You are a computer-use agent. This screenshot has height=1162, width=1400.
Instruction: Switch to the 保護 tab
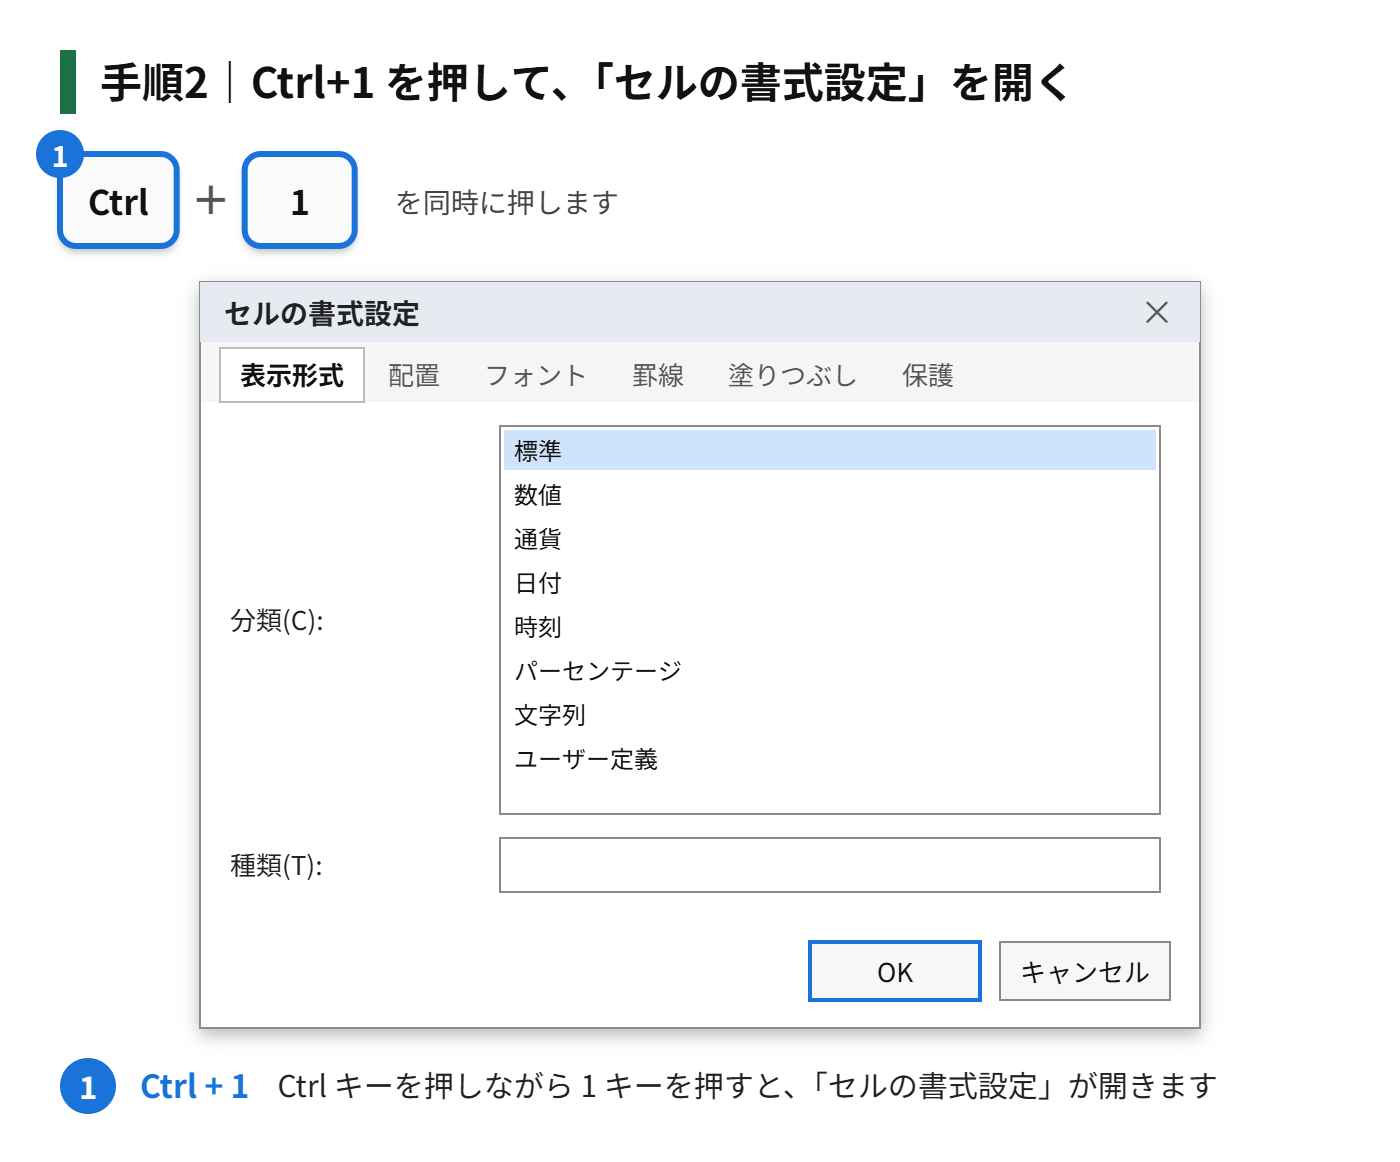point(928,375)
